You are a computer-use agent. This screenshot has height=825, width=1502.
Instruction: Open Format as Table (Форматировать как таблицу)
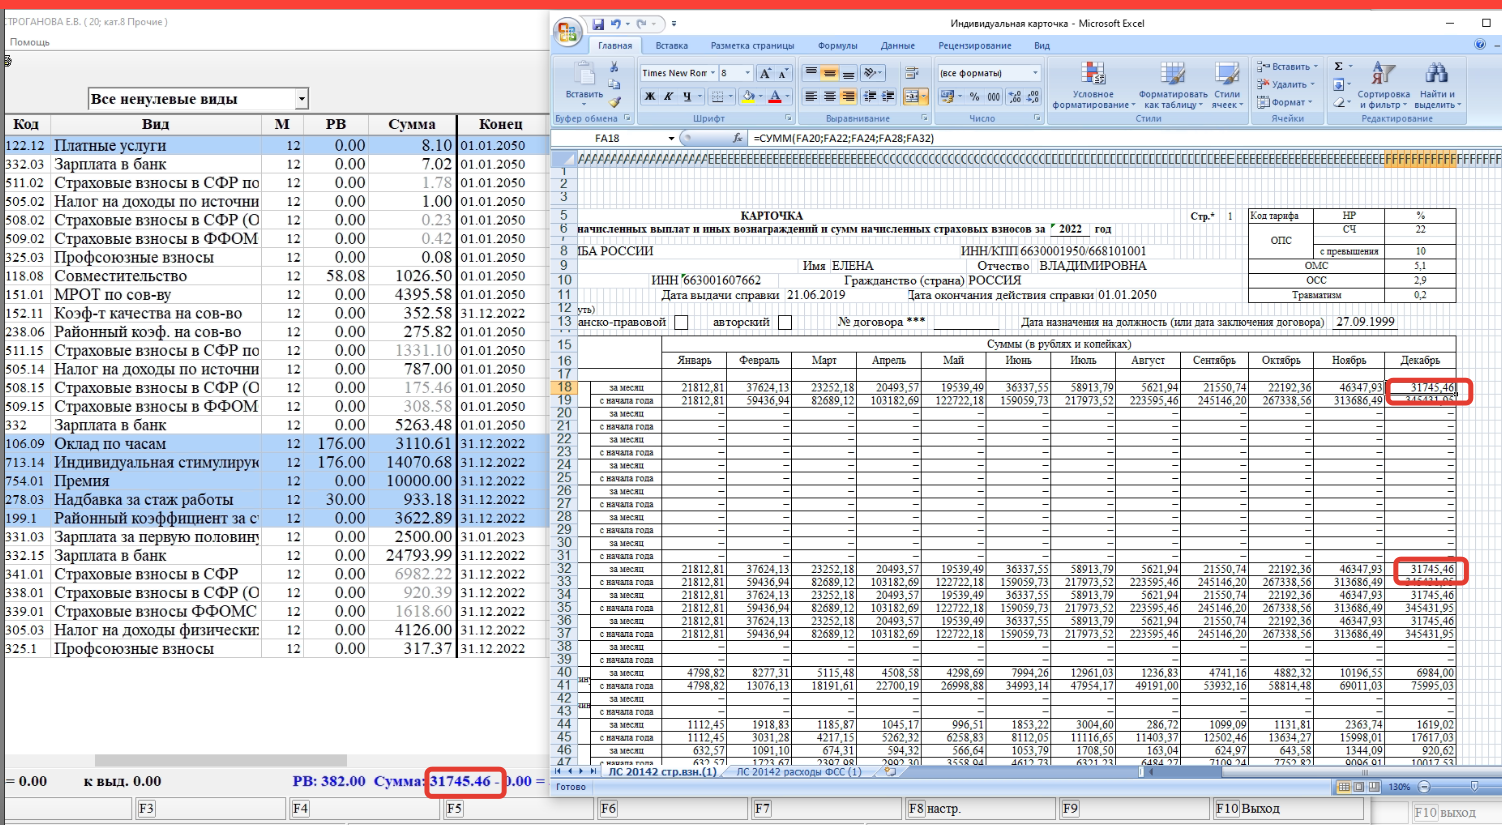point(1173,85)
